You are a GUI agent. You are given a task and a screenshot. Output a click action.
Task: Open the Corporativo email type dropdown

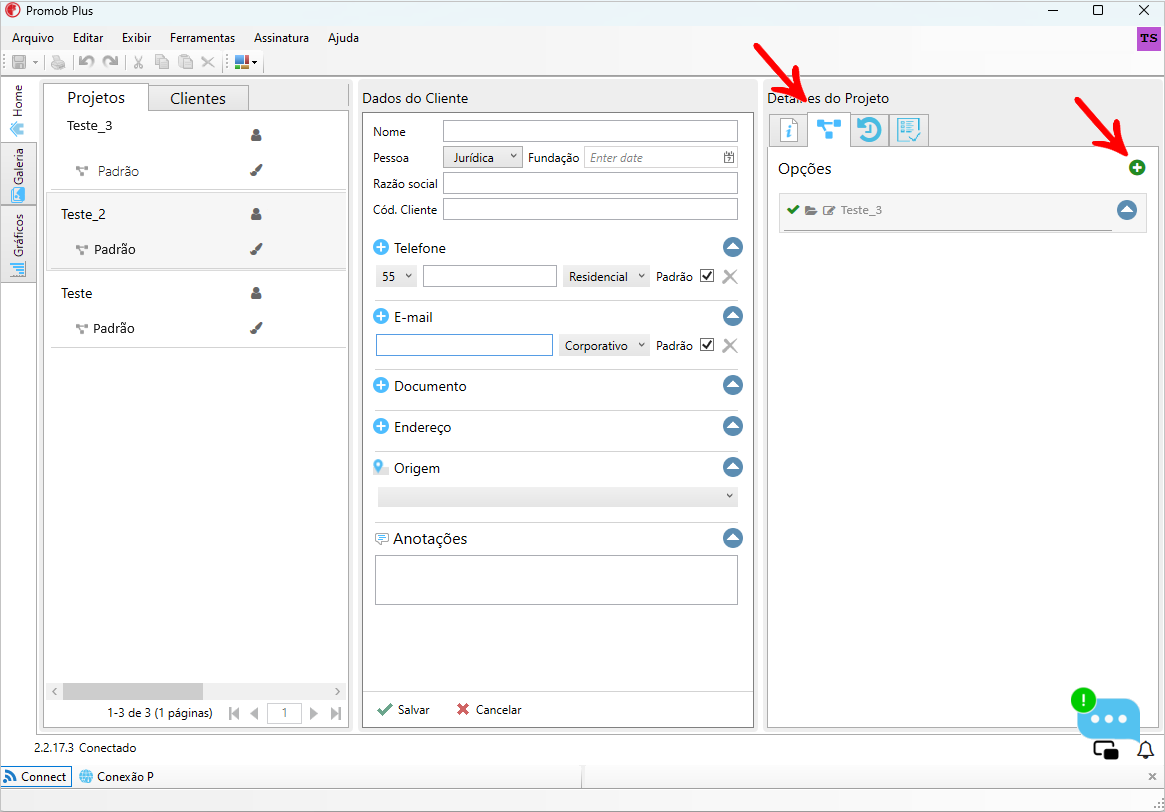tap(605, 345)
